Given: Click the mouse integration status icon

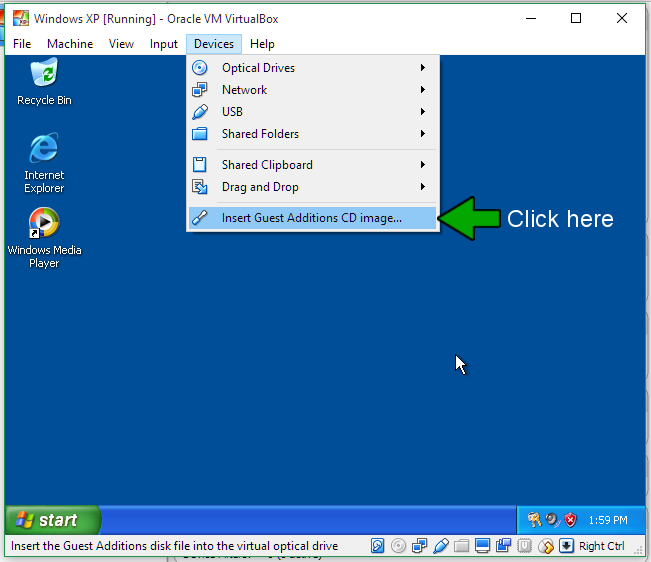Looking at the screenshot, I should click(546, 546).
